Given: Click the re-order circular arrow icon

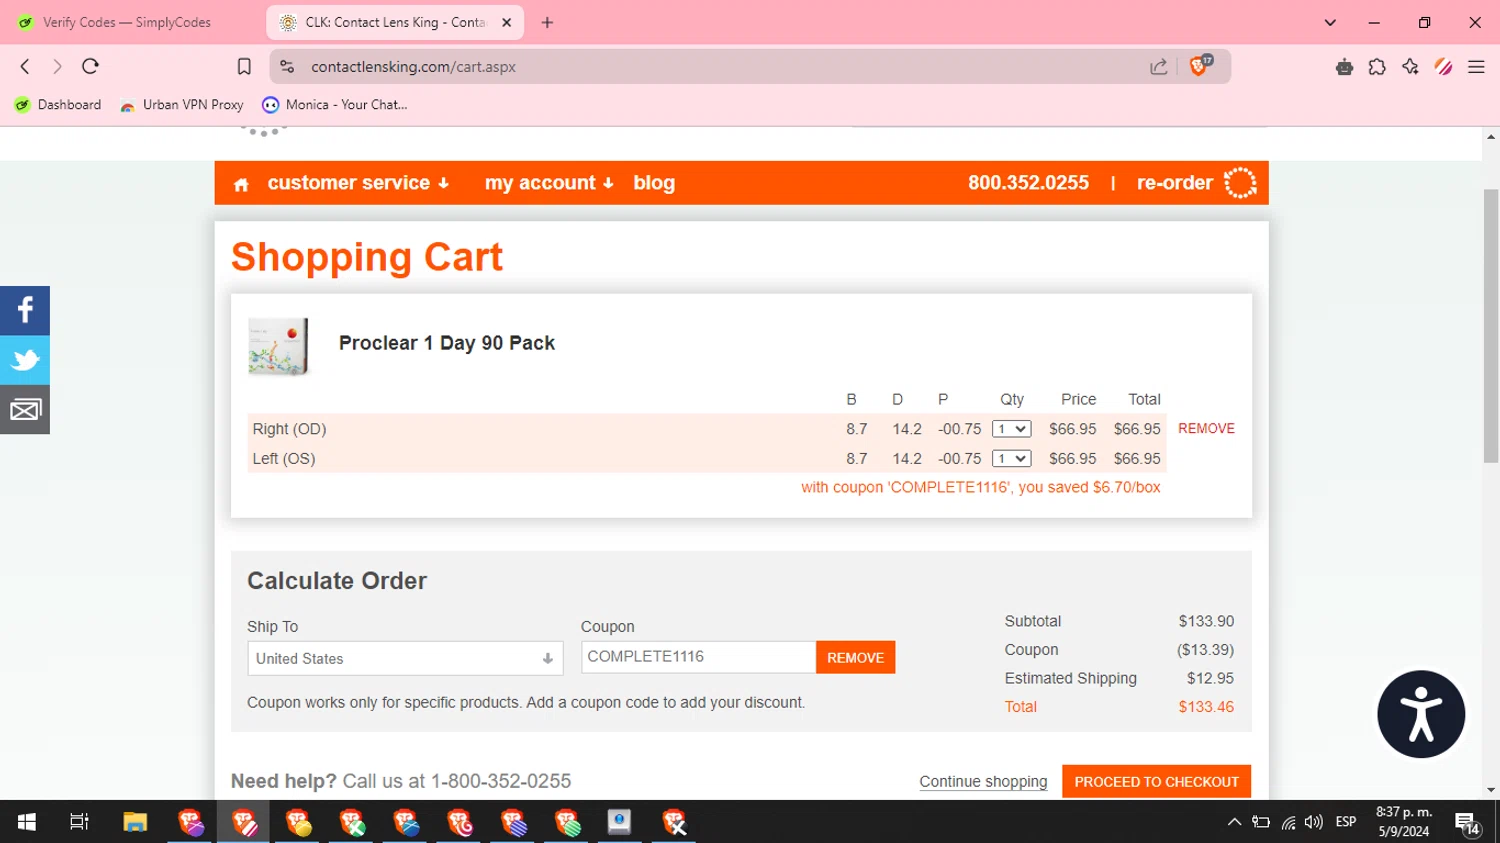Looking at the screenshot, I should click(1240, 183).
